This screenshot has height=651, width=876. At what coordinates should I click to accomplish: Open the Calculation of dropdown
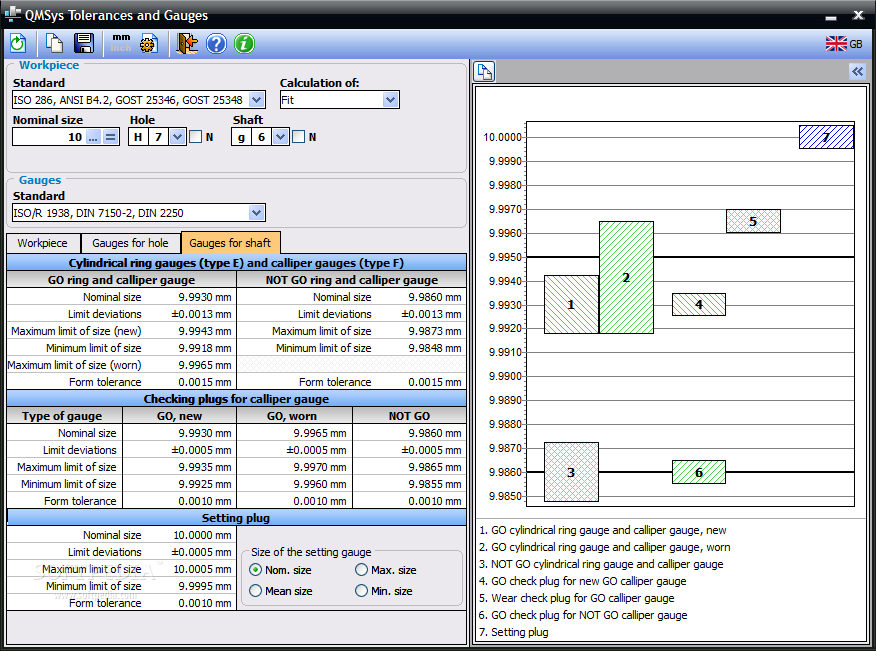click(x=391, y=100)
